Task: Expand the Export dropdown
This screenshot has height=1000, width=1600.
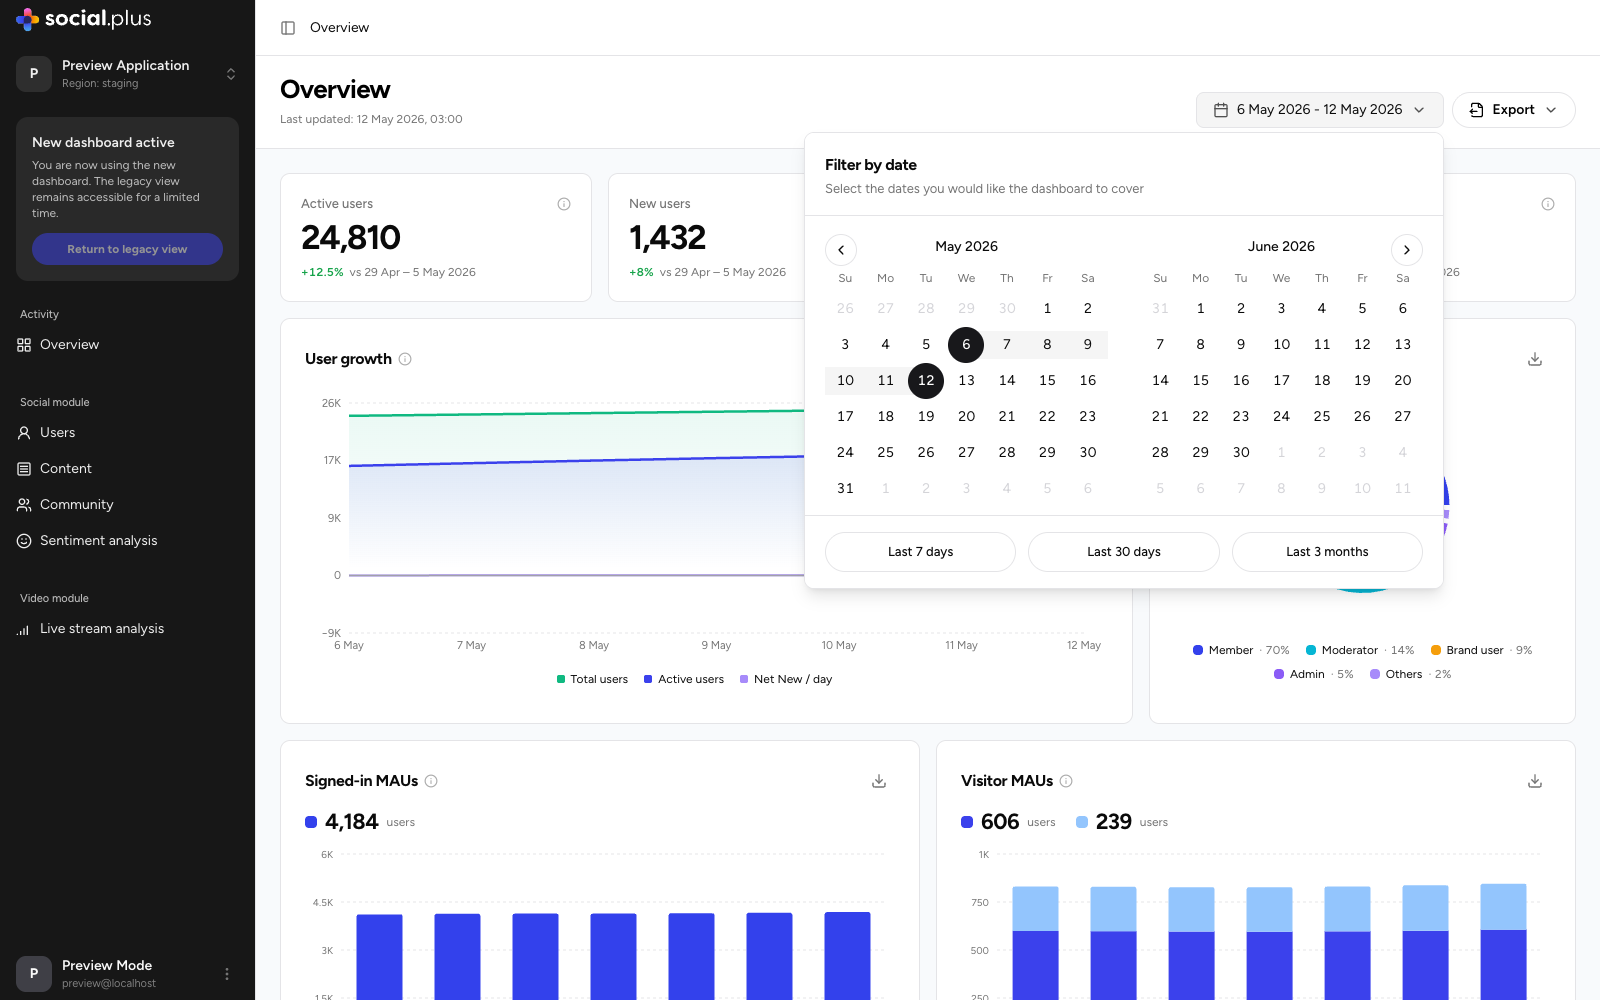Action: [1513, 110]
